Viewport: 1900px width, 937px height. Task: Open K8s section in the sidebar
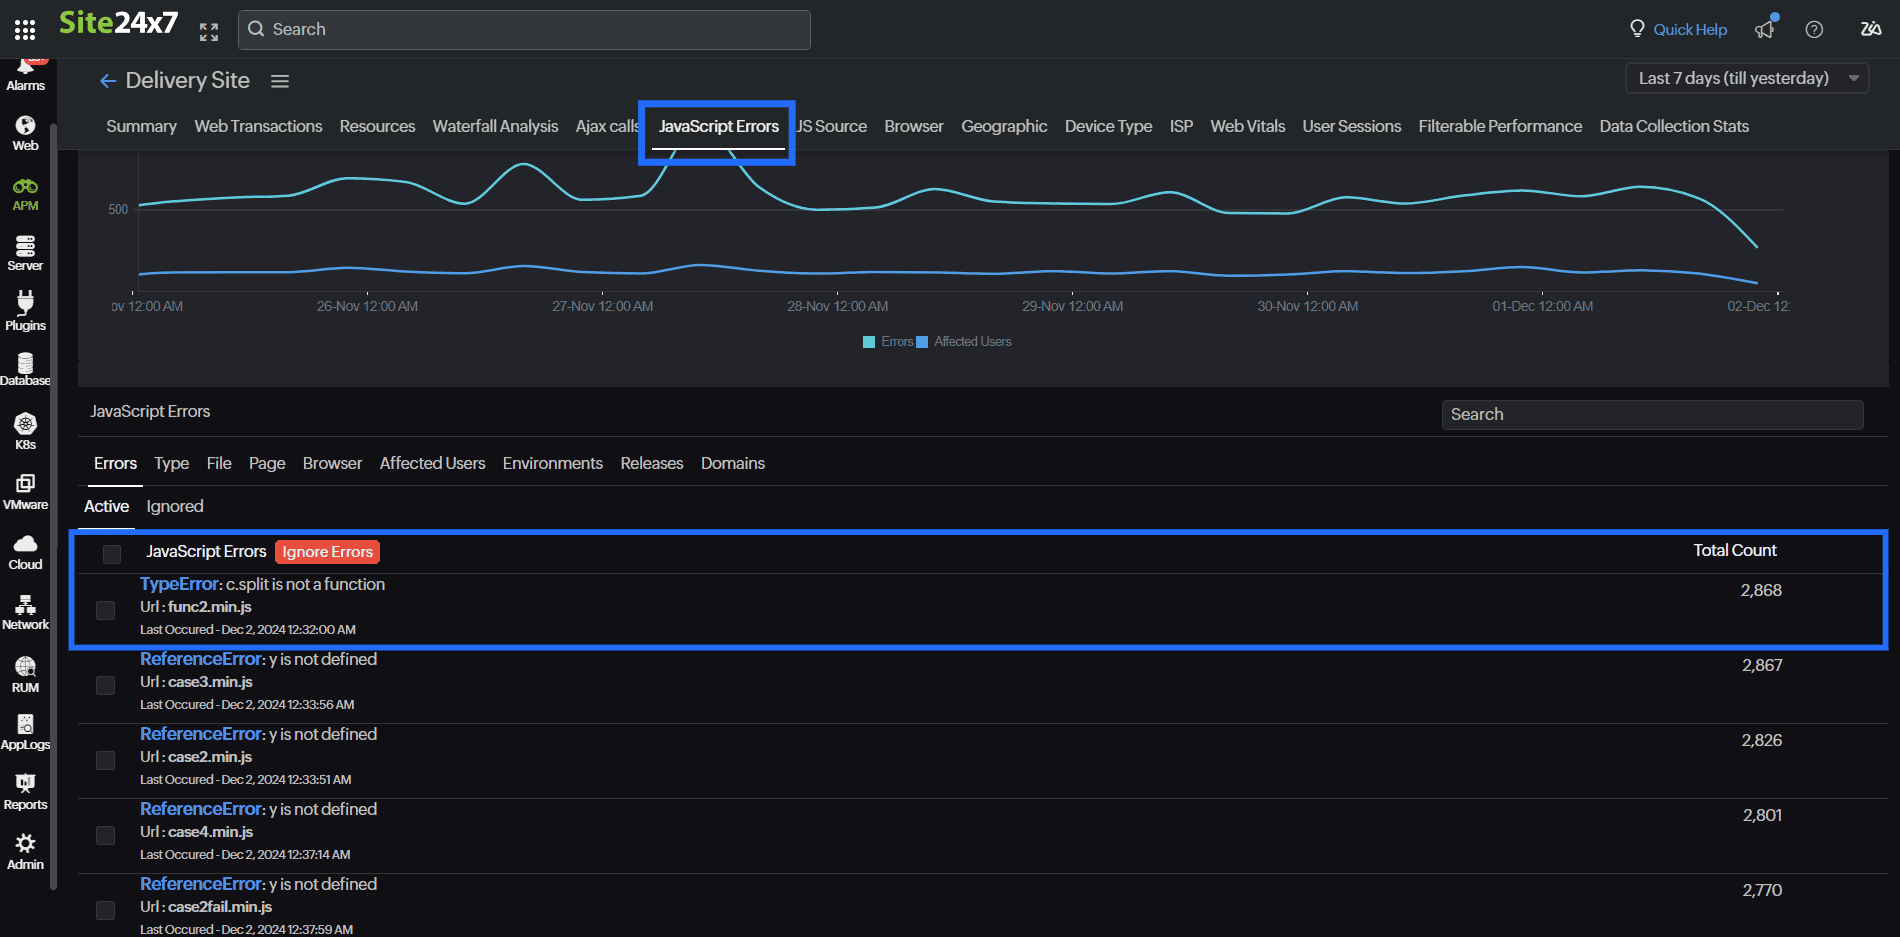[26, 432]
